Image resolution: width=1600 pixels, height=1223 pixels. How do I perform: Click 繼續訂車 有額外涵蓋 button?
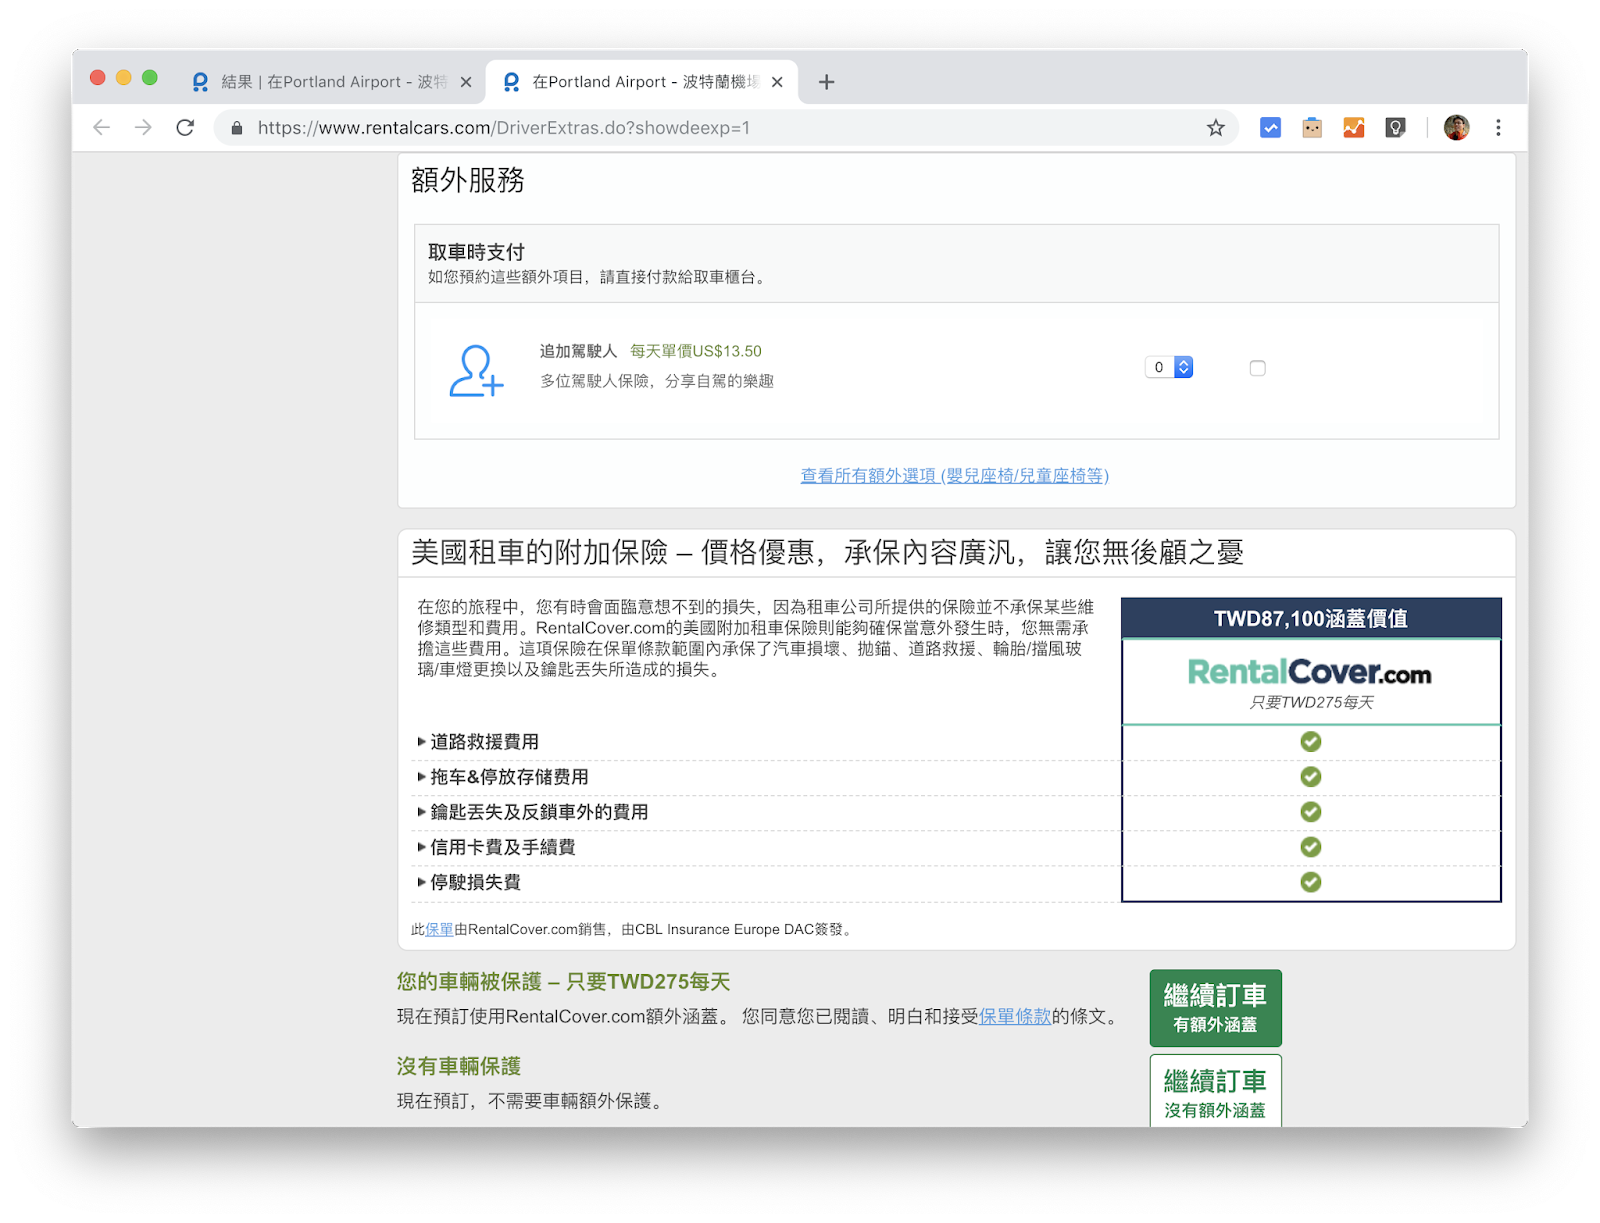1215,1008
